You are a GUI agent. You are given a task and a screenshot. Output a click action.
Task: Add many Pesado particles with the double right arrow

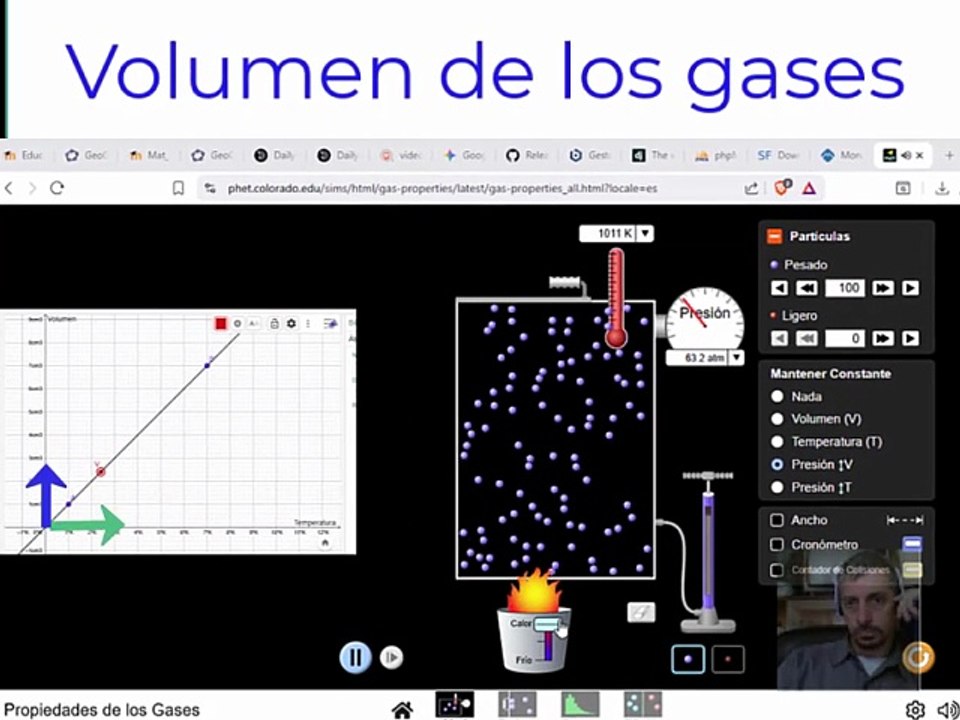pyautogui.click(x=882, y=288)
